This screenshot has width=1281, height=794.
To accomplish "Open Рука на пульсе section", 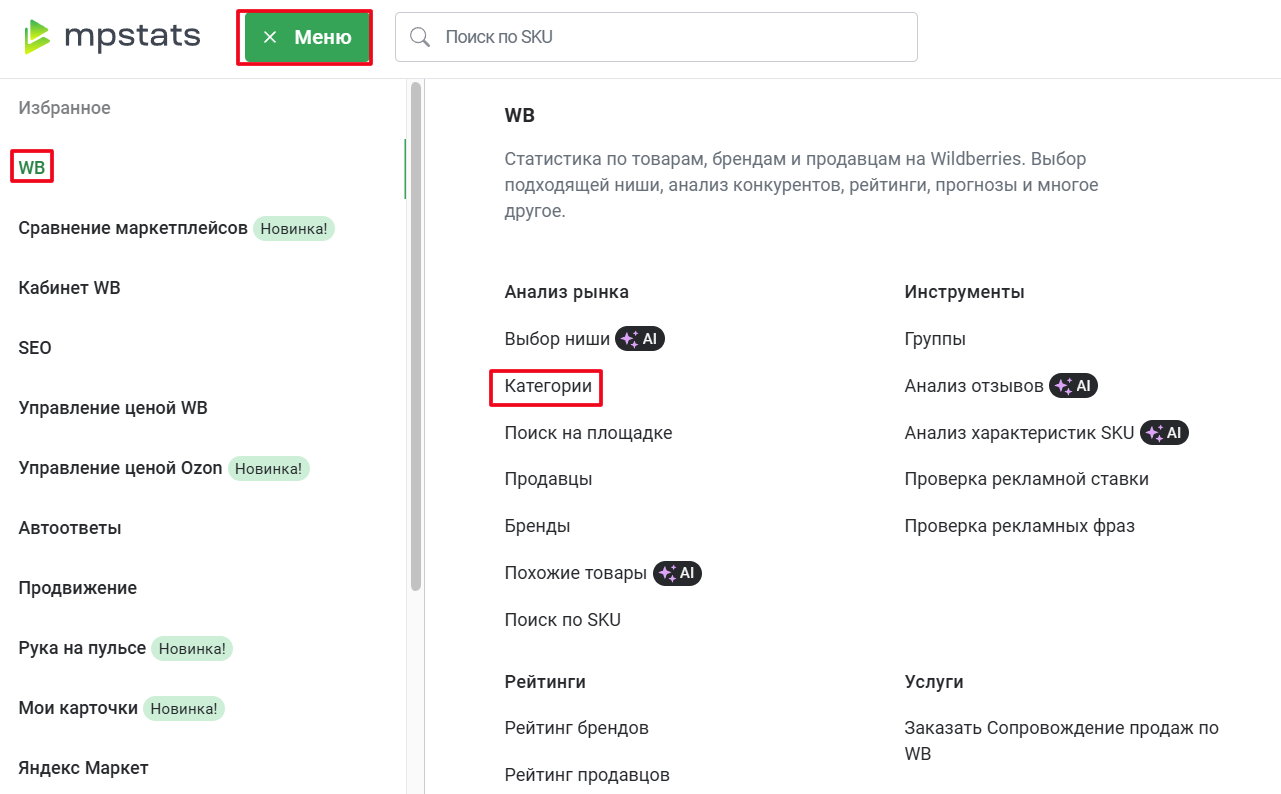I will click(x=80, y=648).
